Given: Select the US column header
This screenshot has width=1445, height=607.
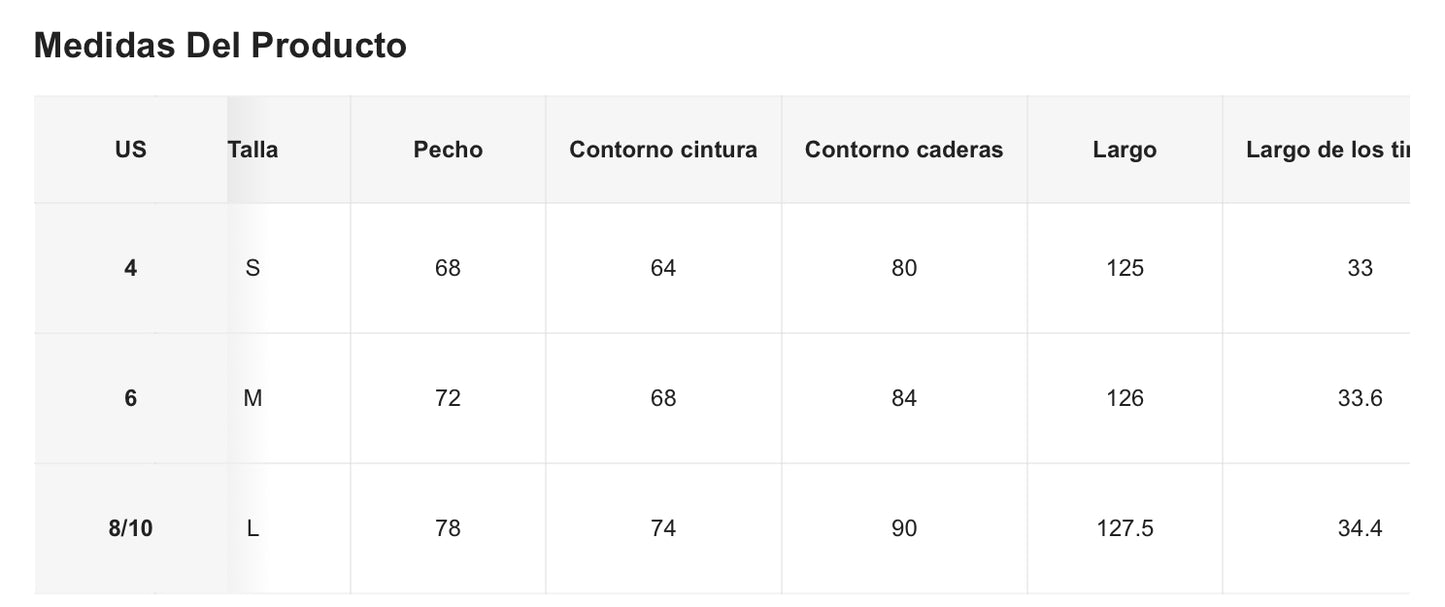Looking at the screenshot, I should (130, 150).
